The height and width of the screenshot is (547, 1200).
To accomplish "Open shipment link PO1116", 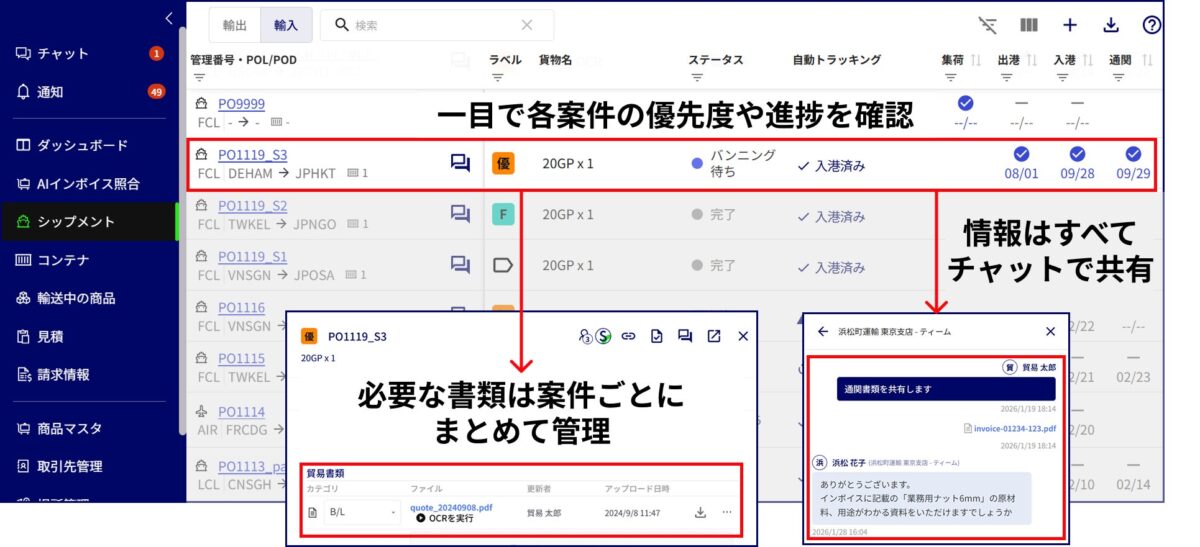I will tap(241, 308).
